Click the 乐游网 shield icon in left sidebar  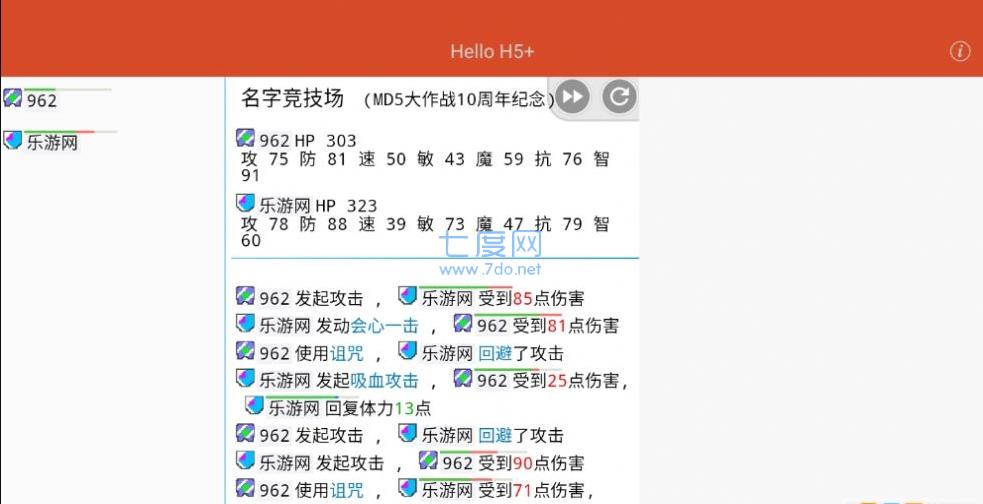pos(13,140)
